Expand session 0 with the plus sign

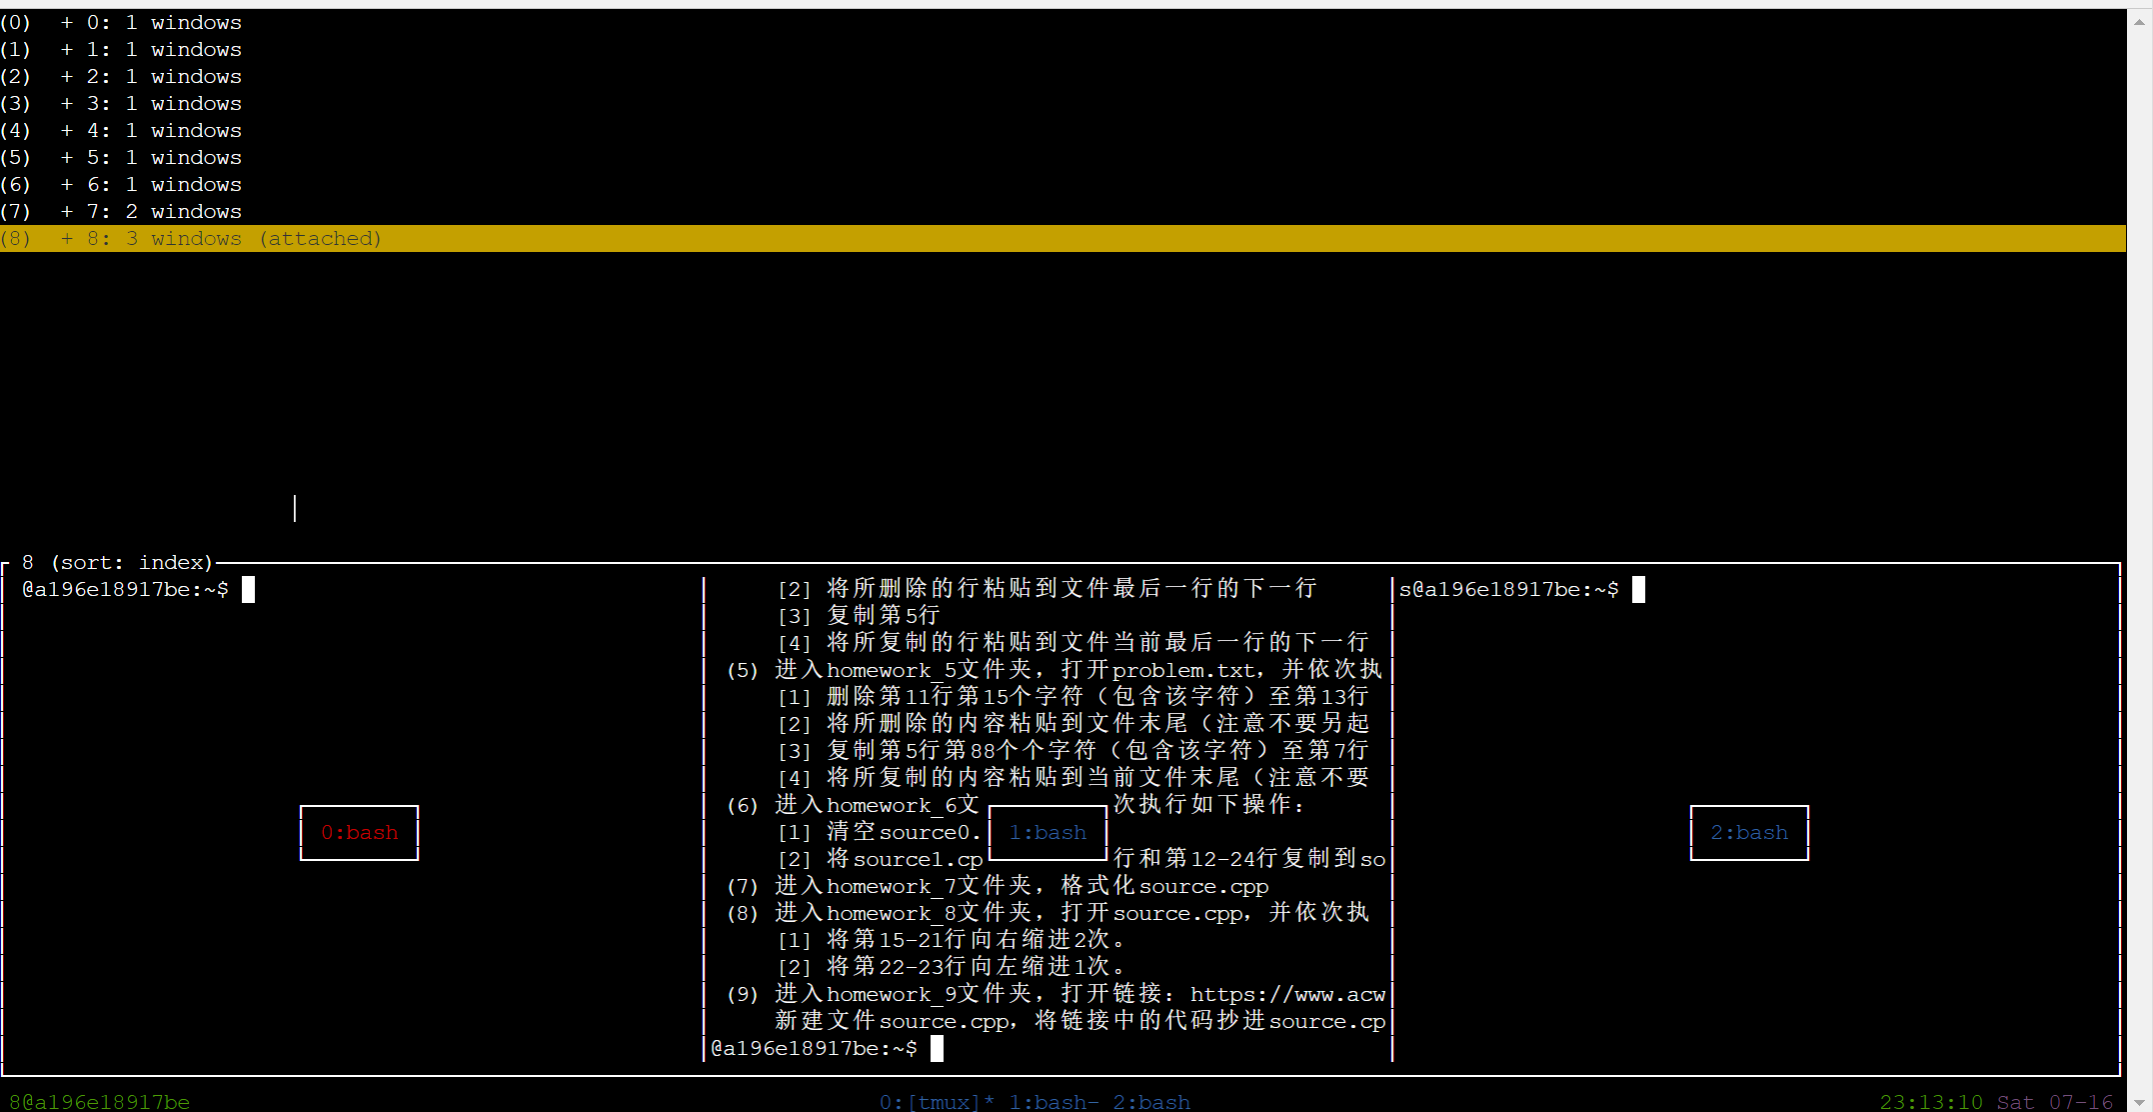(x=67, y=22)
